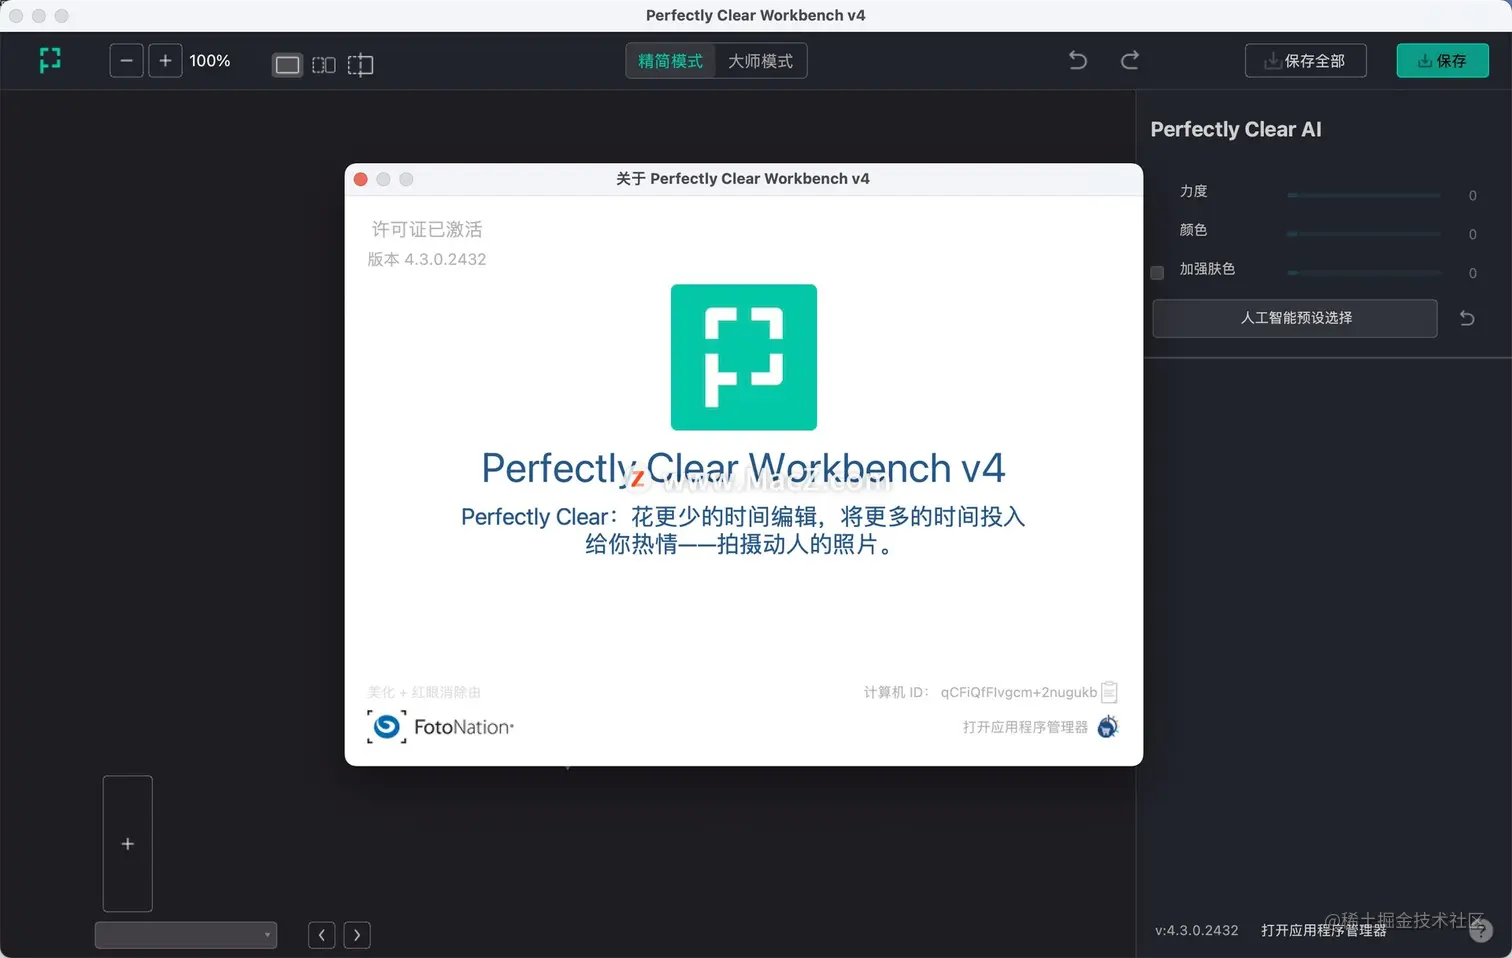Click the version text v:4.3.0.2432
This screenshot has width=1512, height=958.
coord(1197,930)
